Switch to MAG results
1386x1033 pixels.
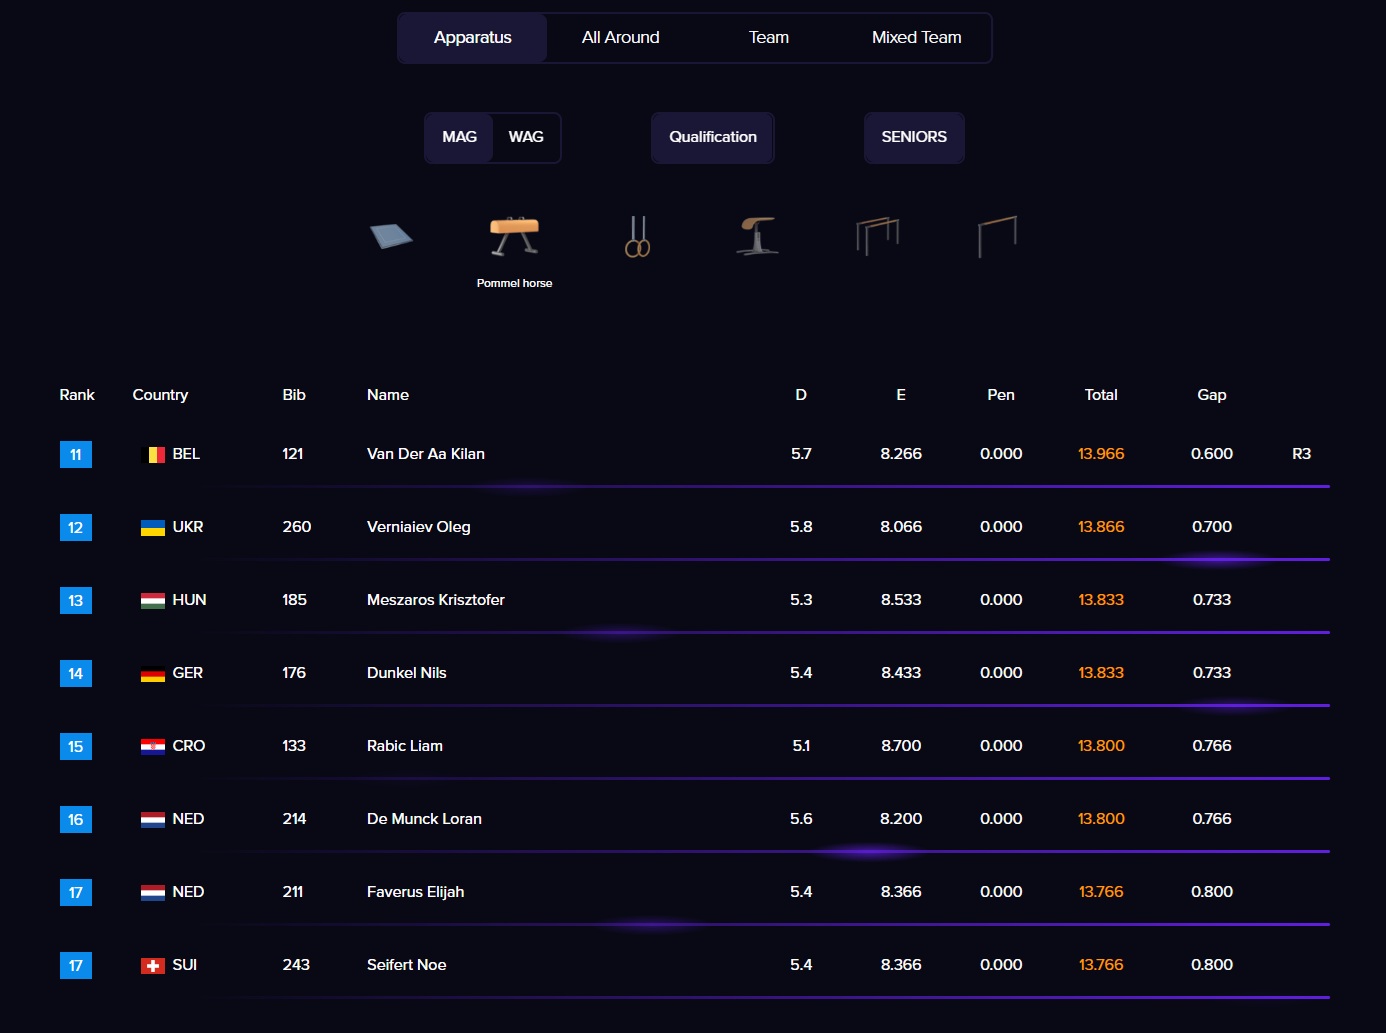point(459,137)
